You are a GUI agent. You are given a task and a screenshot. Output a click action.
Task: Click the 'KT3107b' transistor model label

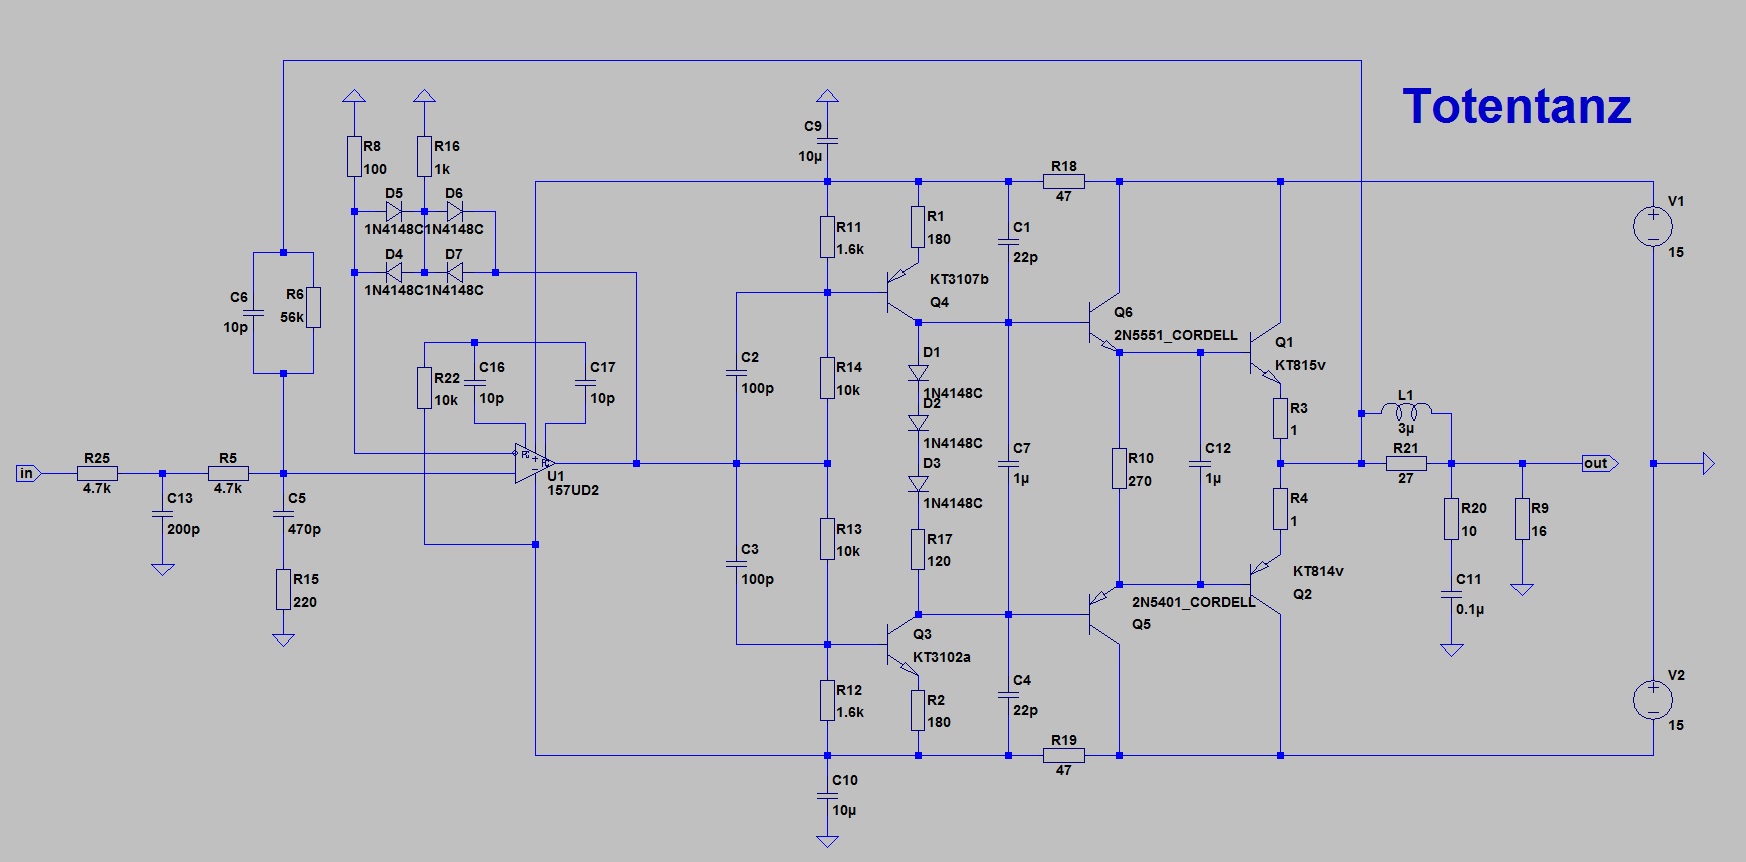coord(959,279)
